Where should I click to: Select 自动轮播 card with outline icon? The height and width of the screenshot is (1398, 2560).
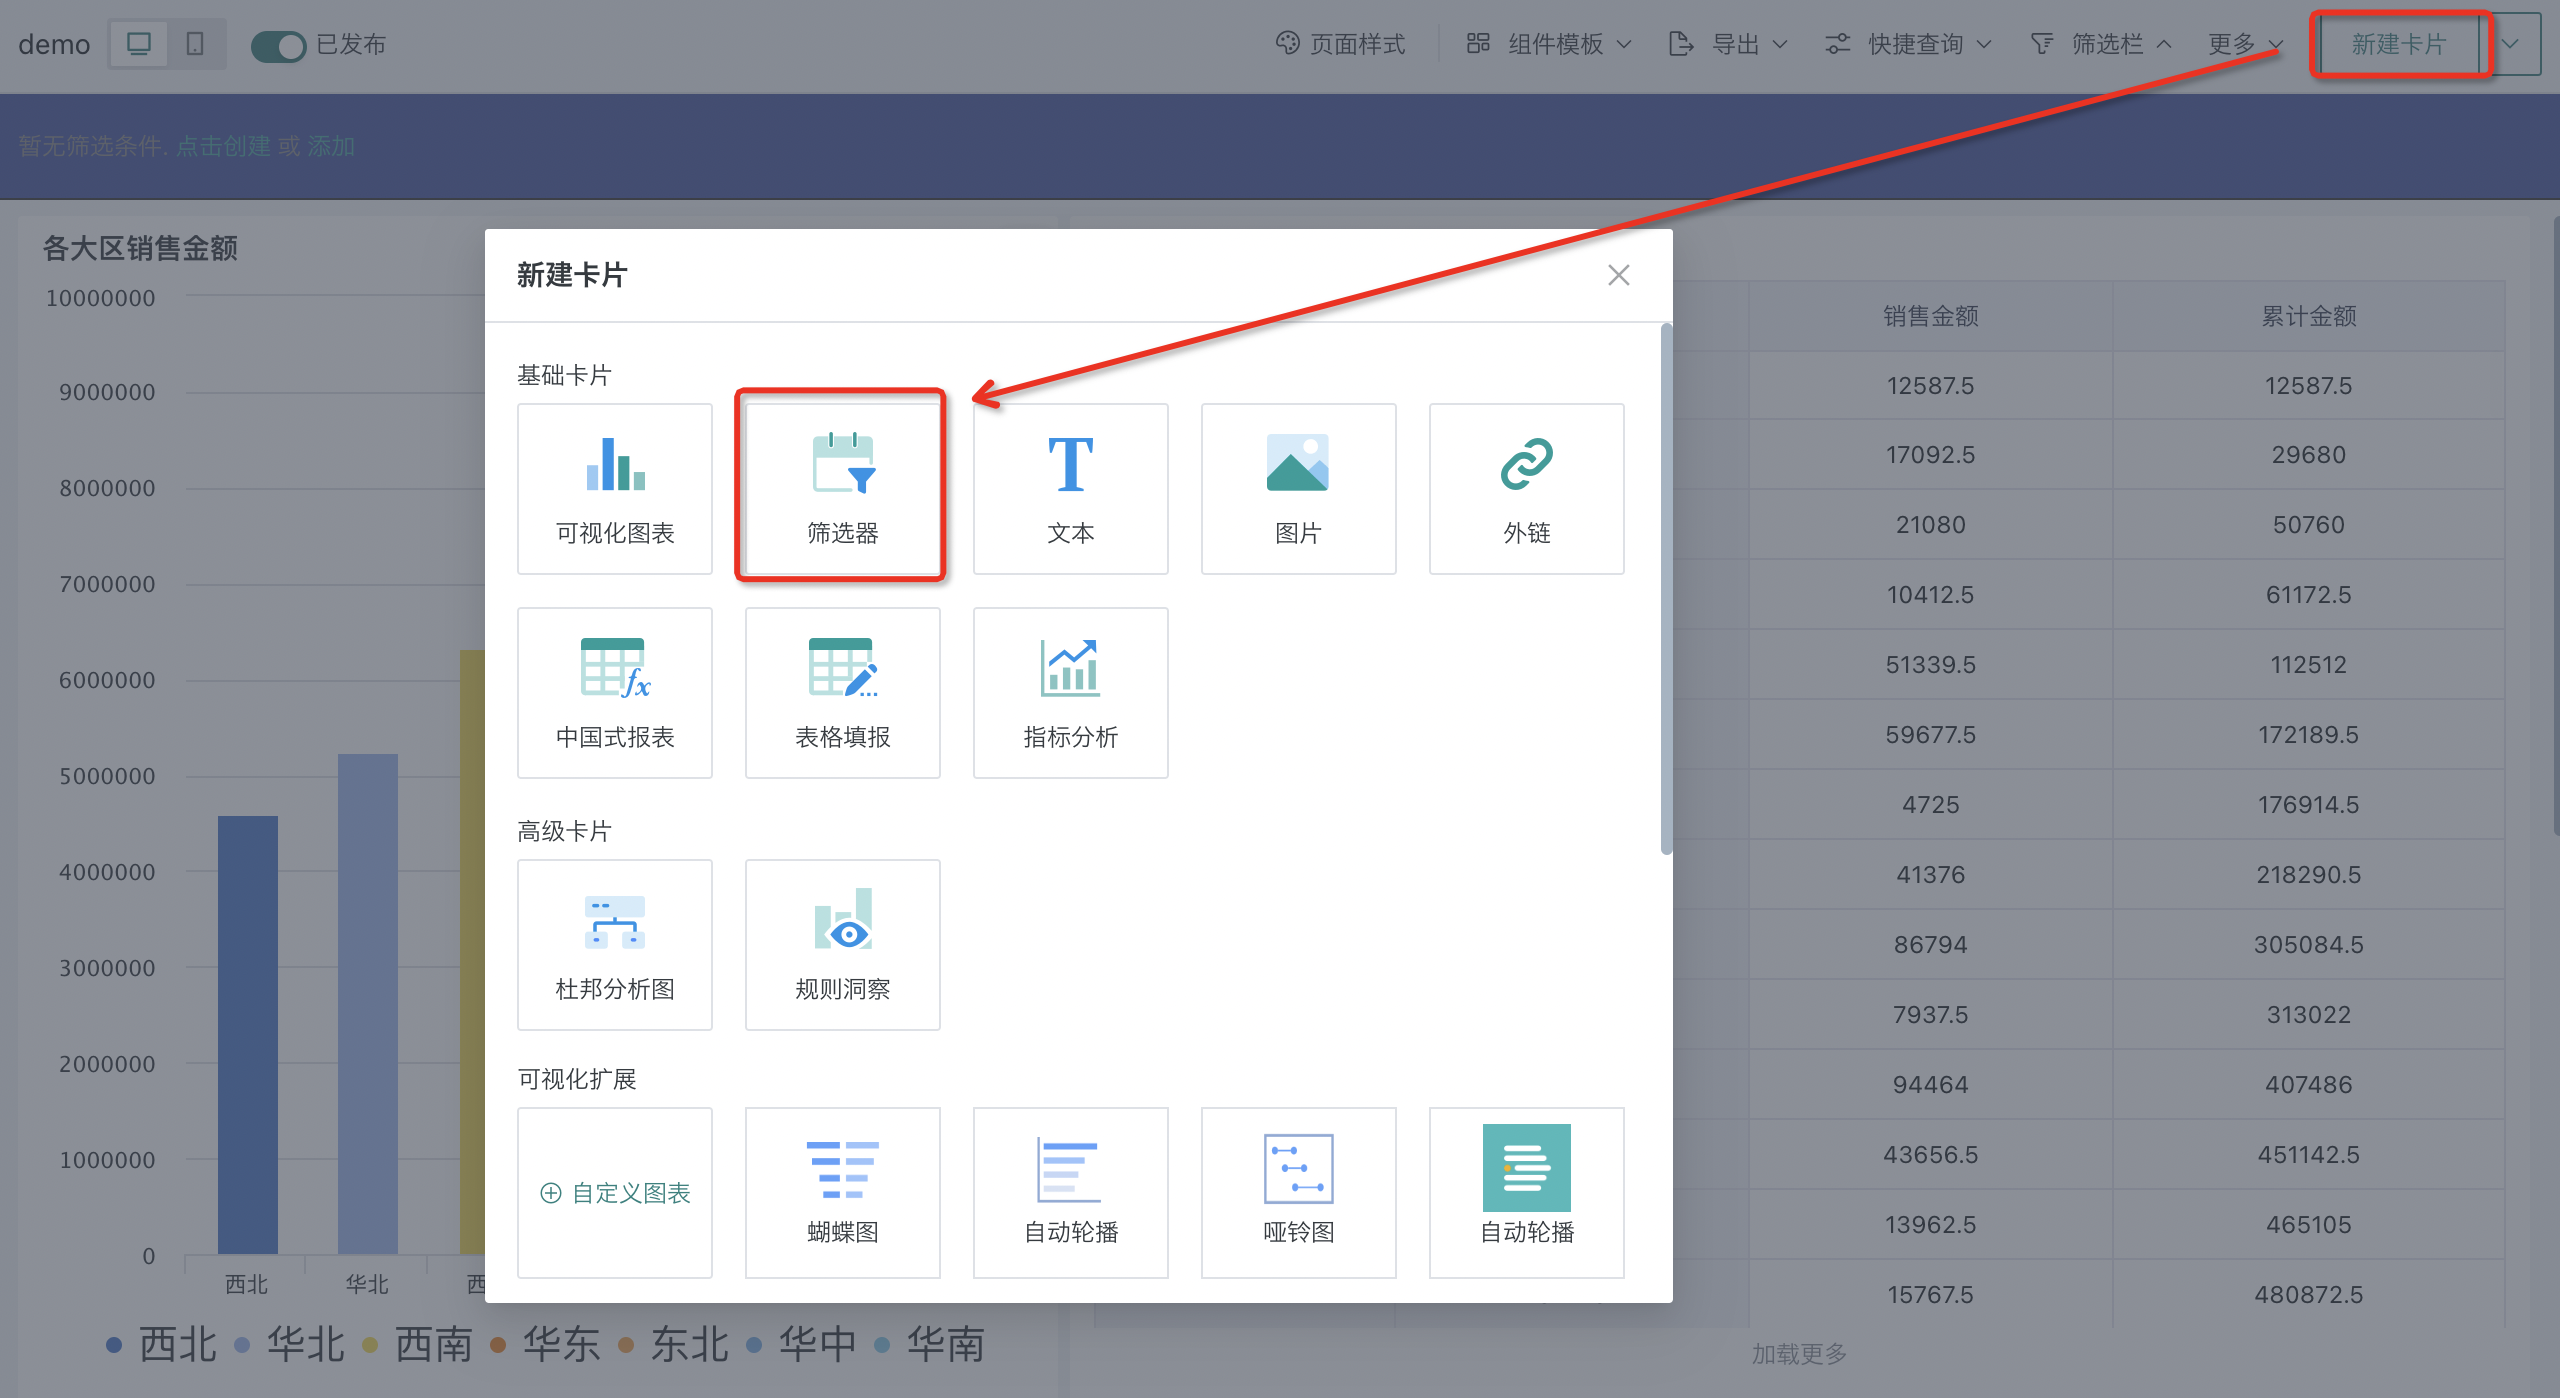point(1070,1193)
